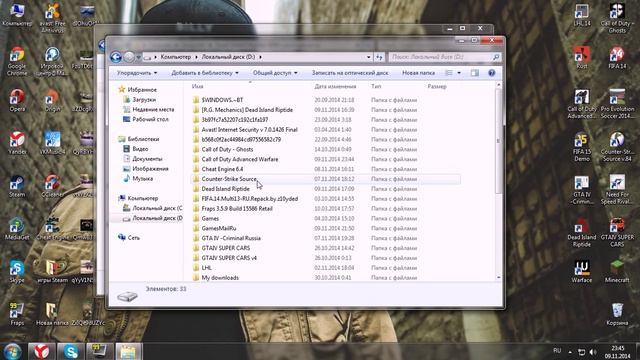Select Сеть in the navigation pane
640x360 pixels.
133,238
